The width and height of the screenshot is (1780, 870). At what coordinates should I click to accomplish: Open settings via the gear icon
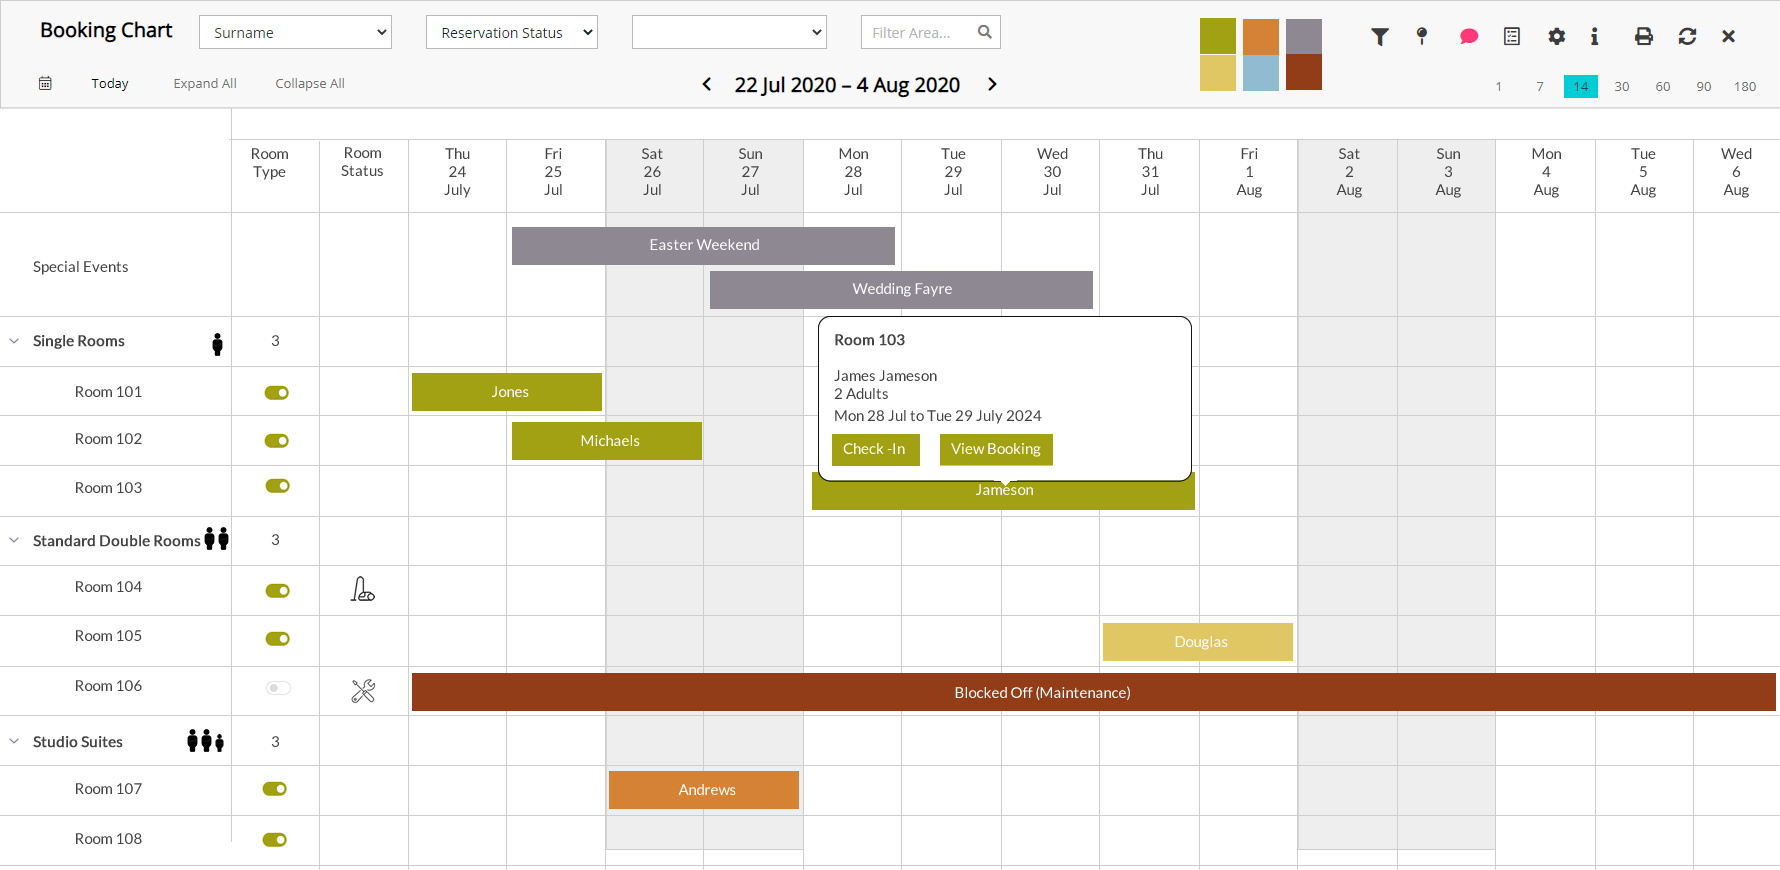pyautogui.click(x=1556, y=37)
